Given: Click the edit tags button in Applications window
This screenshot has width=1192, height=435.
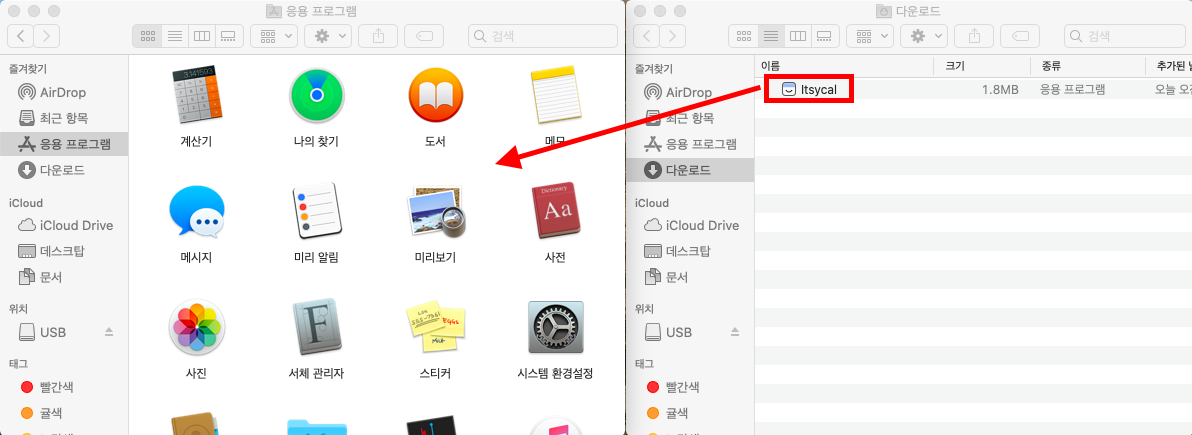Looking at the screenshot, I should click(423, 35).
